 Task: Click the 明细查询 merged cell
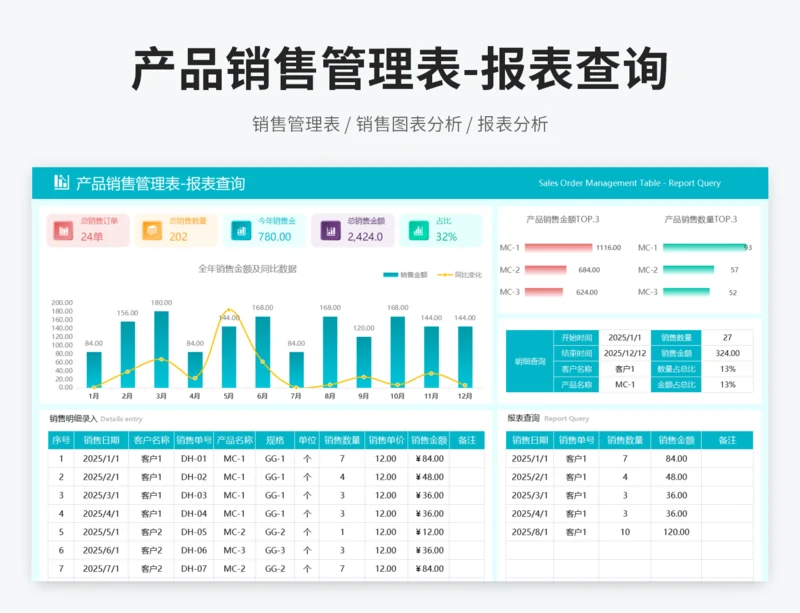pyautogui.click(x=530, y=361)
